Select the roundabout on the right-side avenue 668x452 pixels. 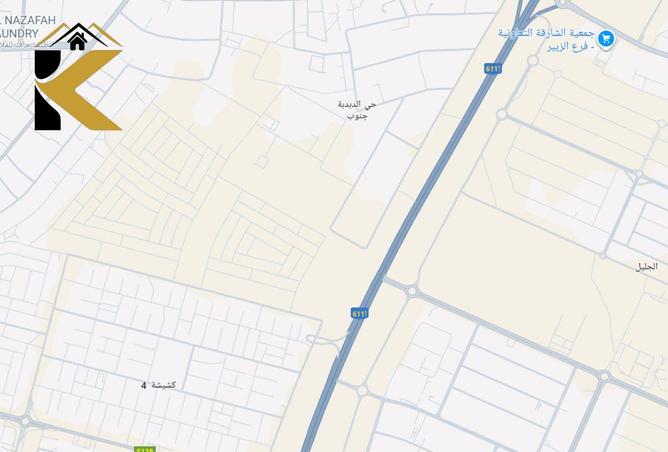(x=604, y=376)
